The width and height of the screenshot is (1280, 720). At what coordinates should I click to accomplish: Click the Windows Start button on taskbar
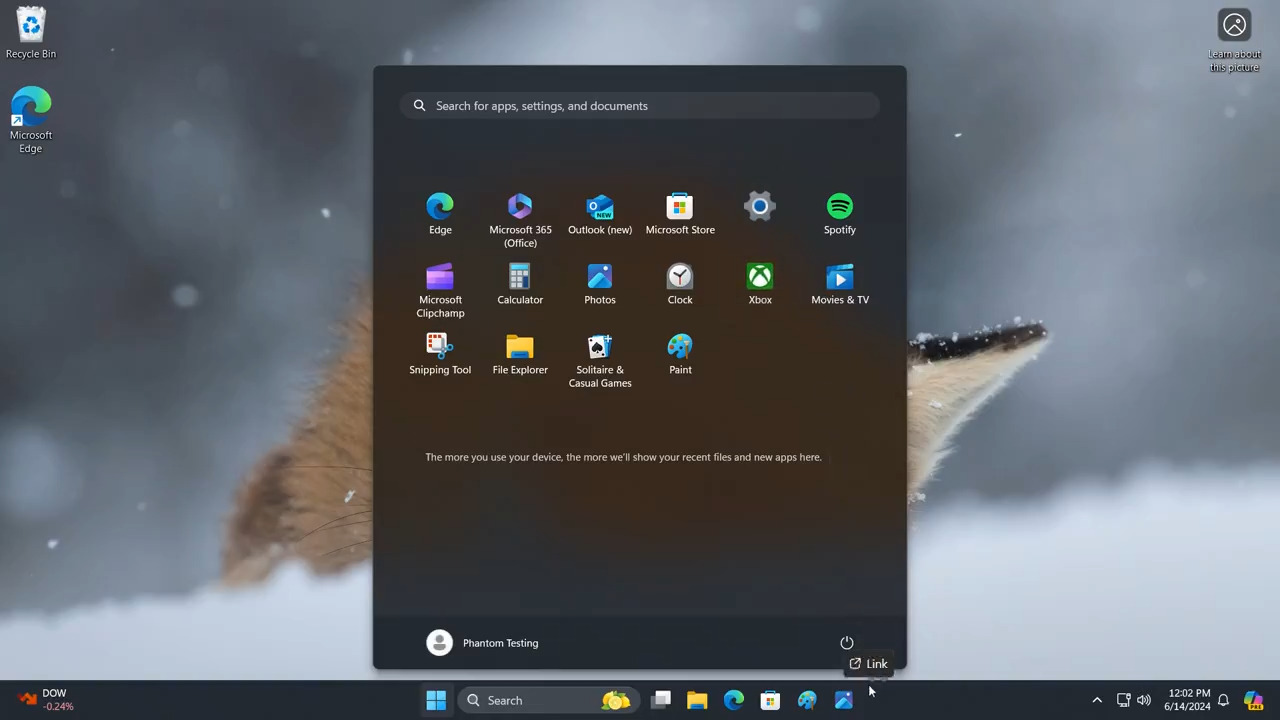pos(436,700)
